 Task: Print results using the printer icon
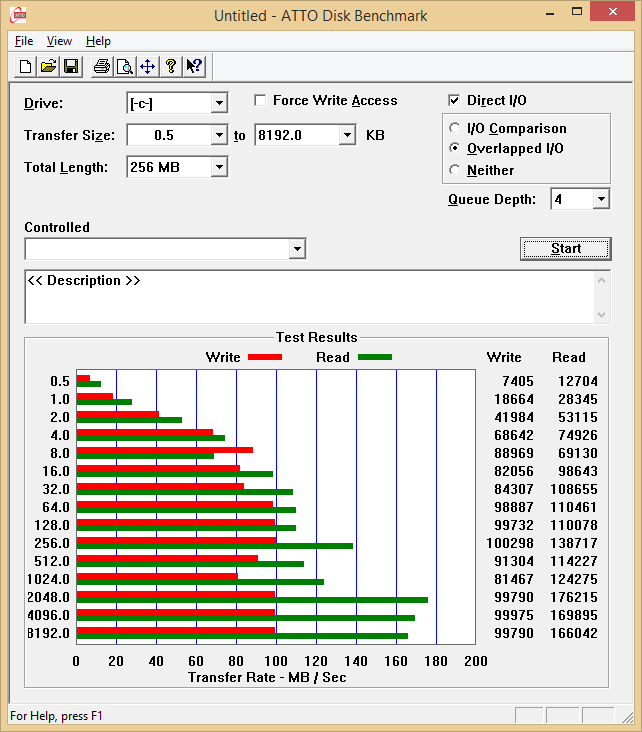click(x=102, y=66)
